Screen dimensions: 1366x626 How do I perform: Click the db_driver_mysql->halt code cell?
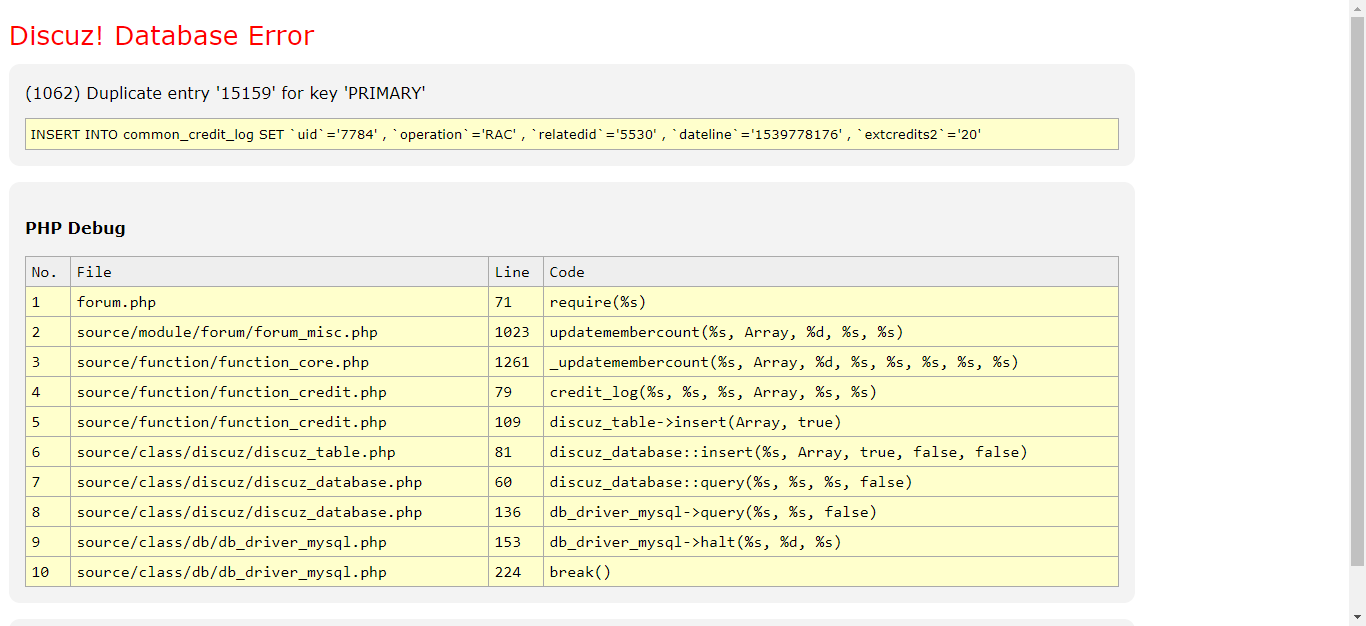point(831,542)
